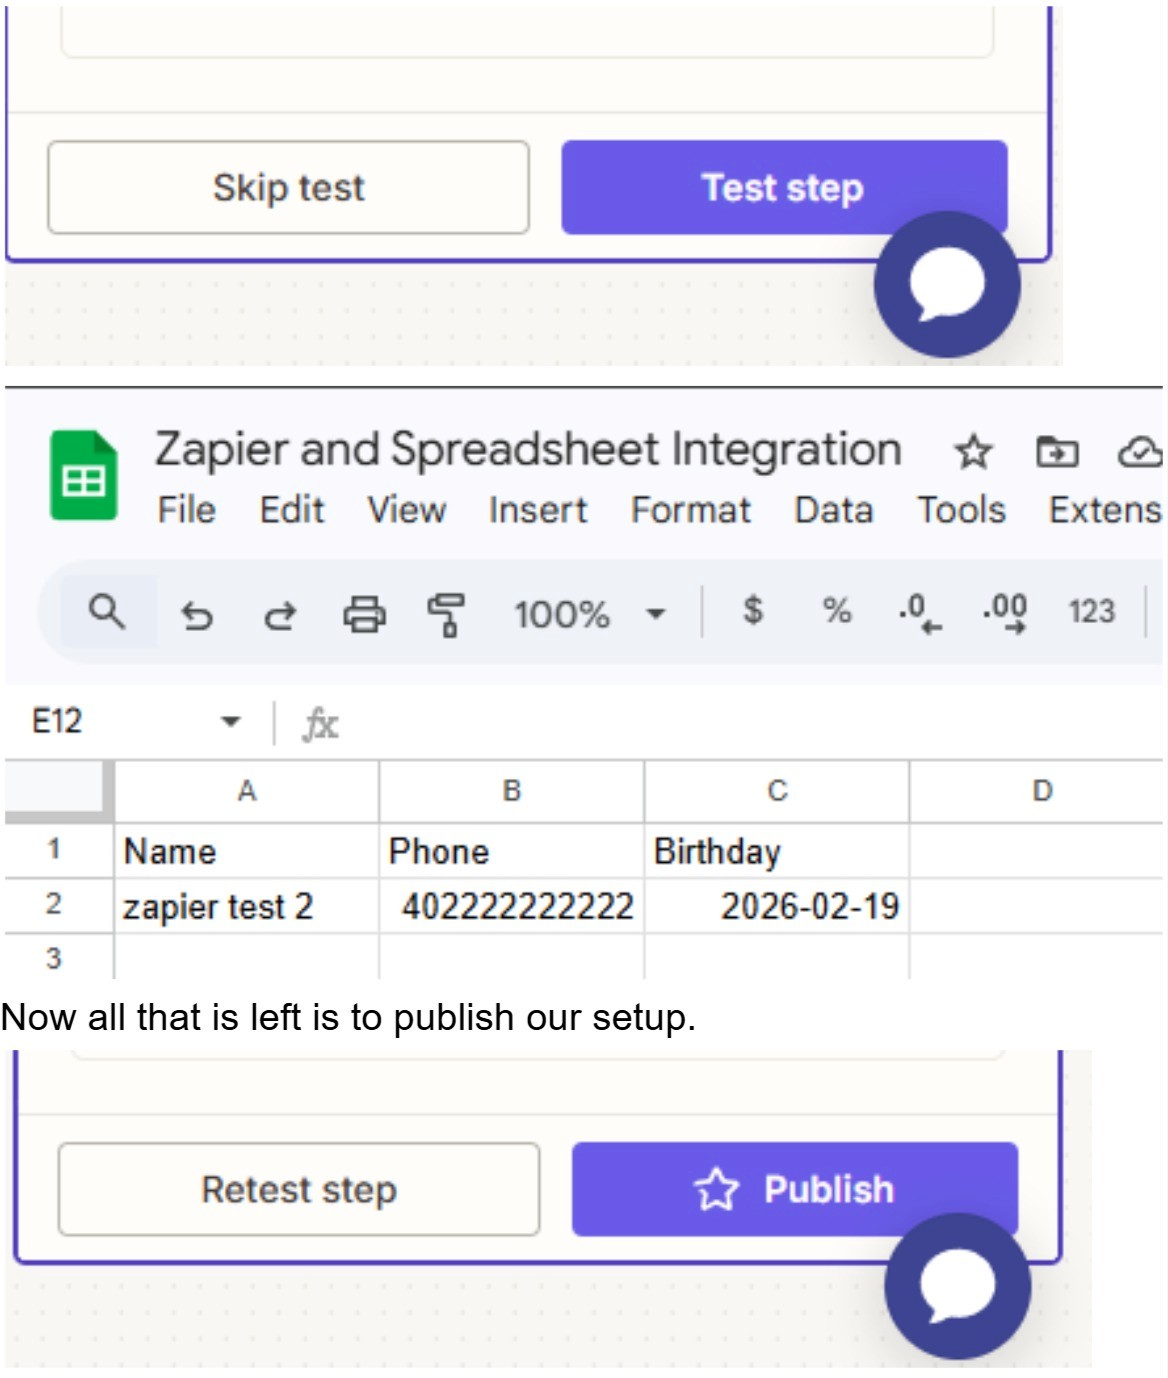Select row 1 header
This screenshot has width=1168, height=1378.
coord(58,851)
